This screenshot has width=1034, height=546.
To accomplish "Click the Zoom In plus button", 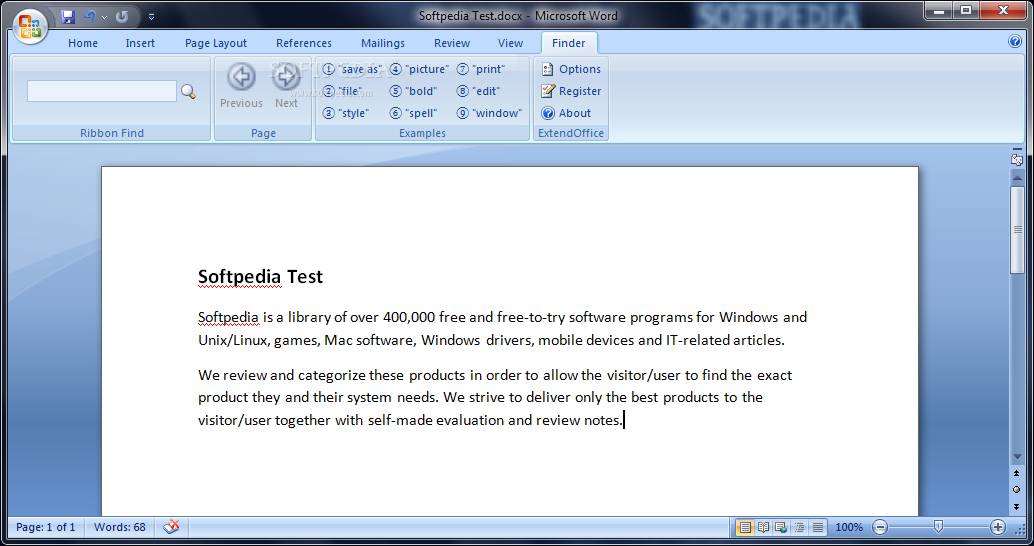I will point(998,527).
